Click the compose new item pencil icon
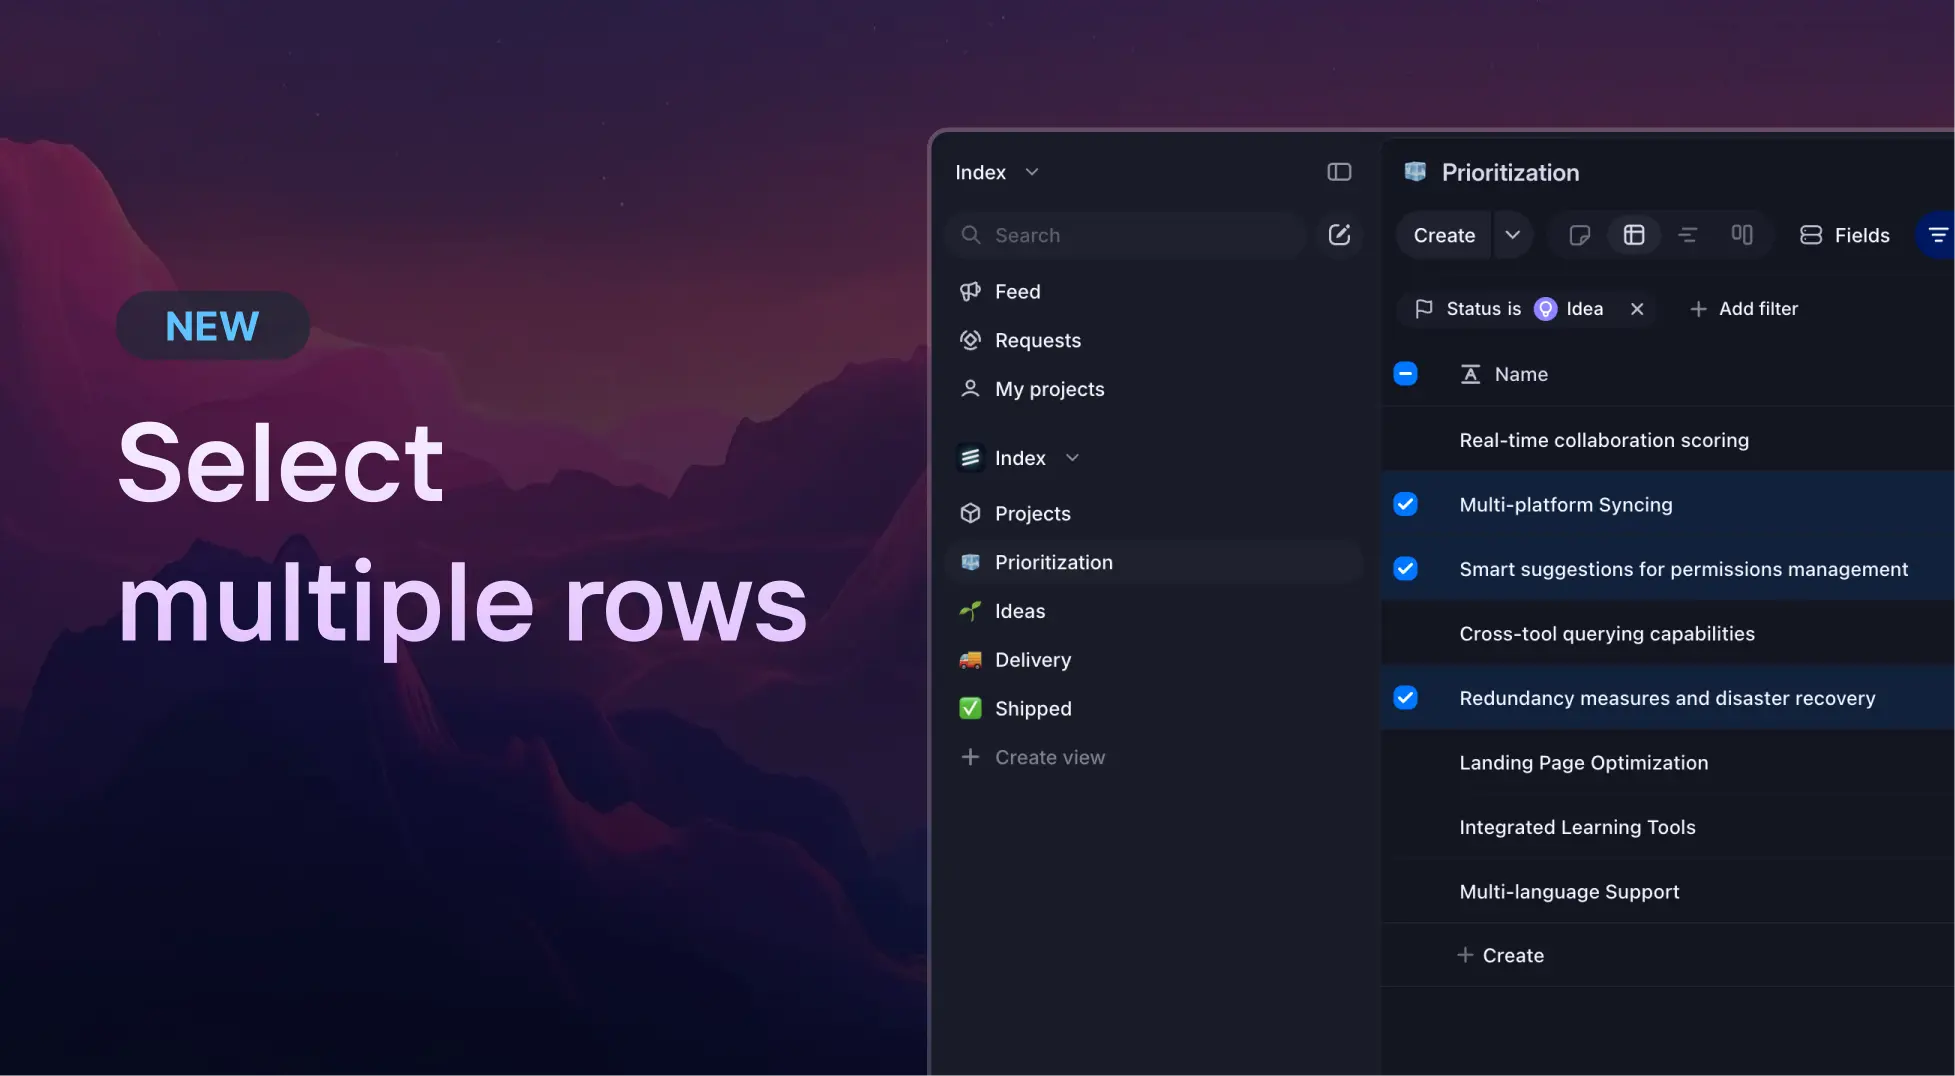The height and width of the screenshot is (1076, 1955). (x=1340, y=235)
